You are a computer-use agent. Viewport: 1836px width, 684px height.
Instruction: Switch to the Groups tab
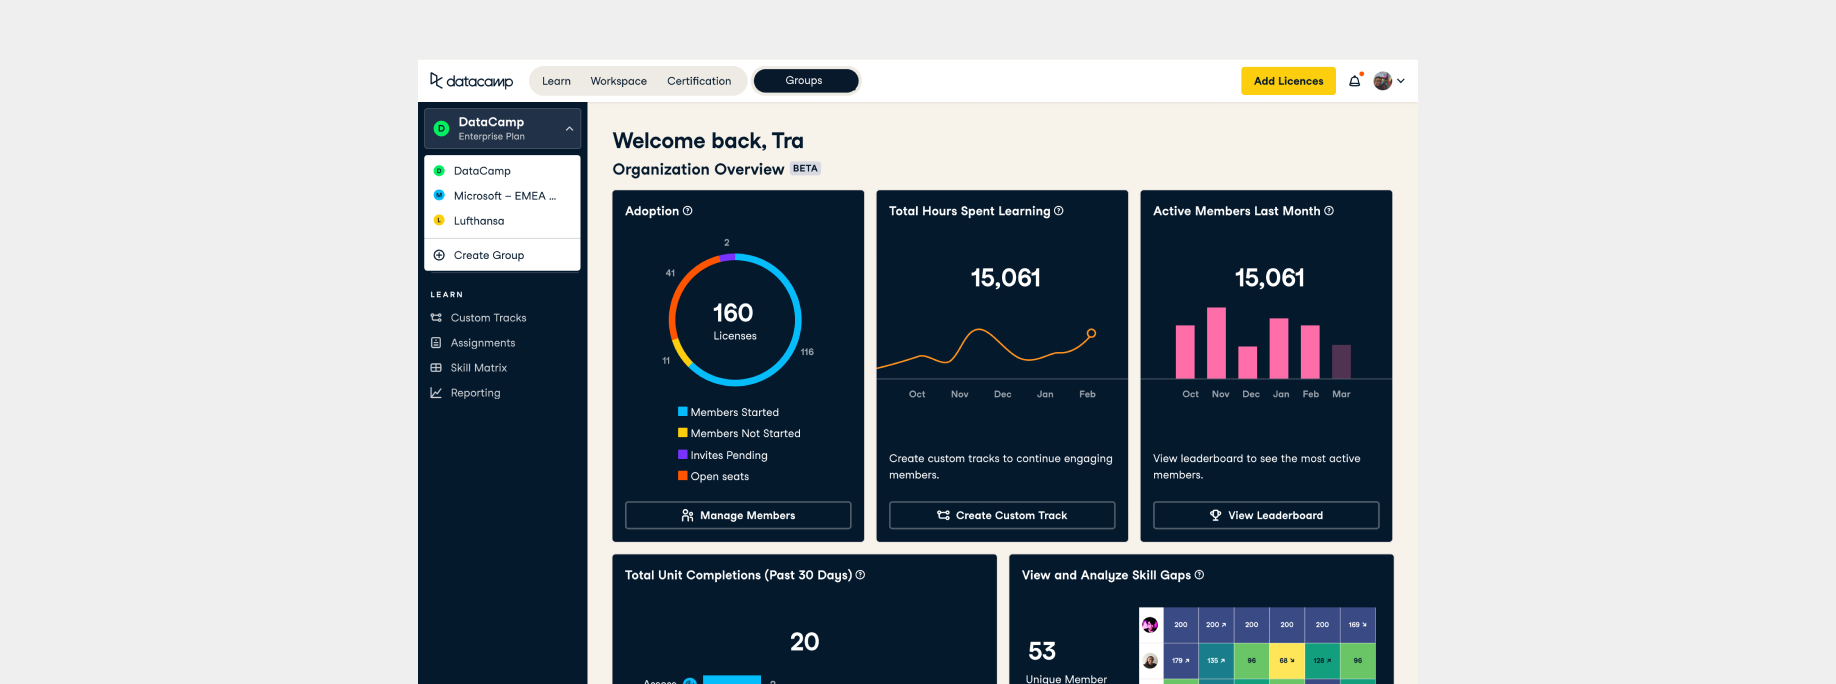[805, 81]
